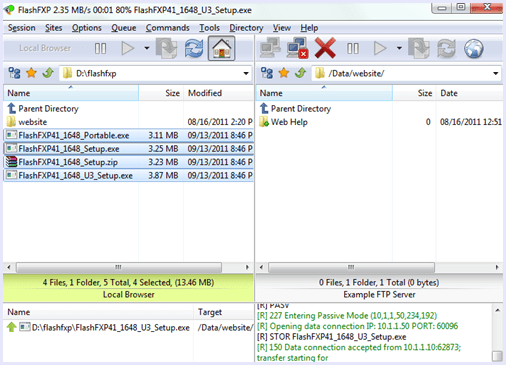
Task: Click the remote transfer queue icon
Action: point(419,48)
